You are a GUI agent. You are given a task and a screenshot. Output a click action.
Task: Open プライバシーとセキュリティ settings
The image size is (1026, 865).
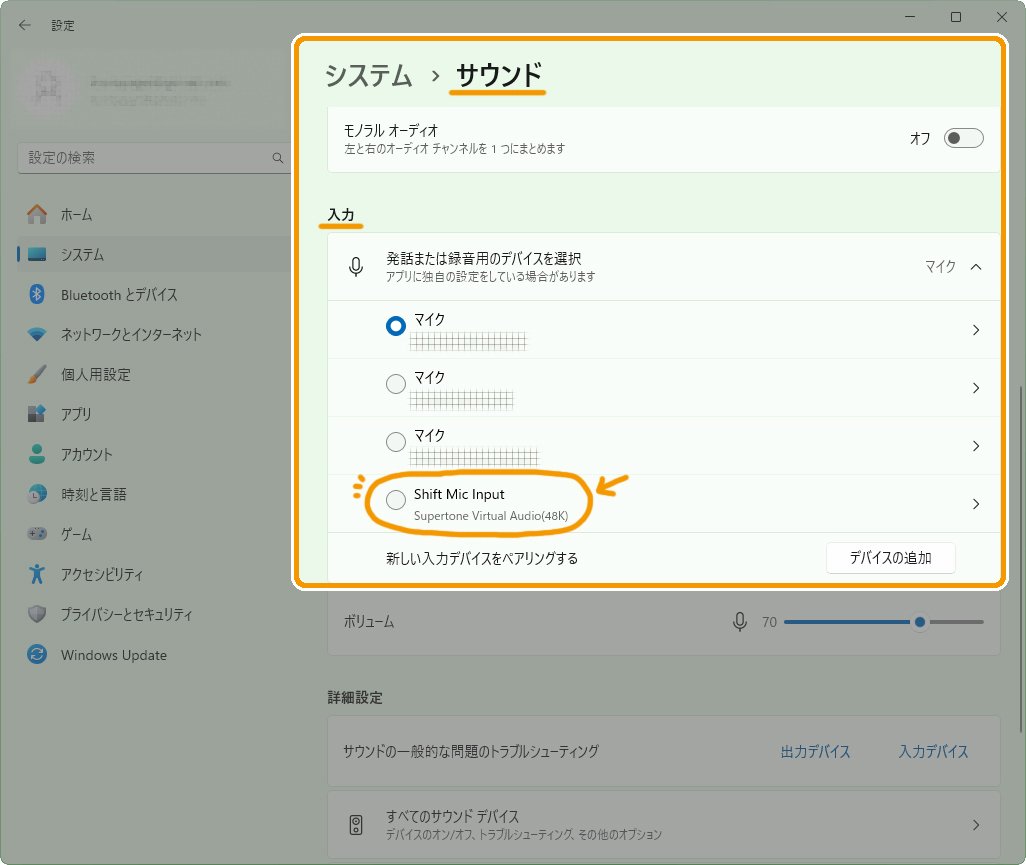coord(105,614)
